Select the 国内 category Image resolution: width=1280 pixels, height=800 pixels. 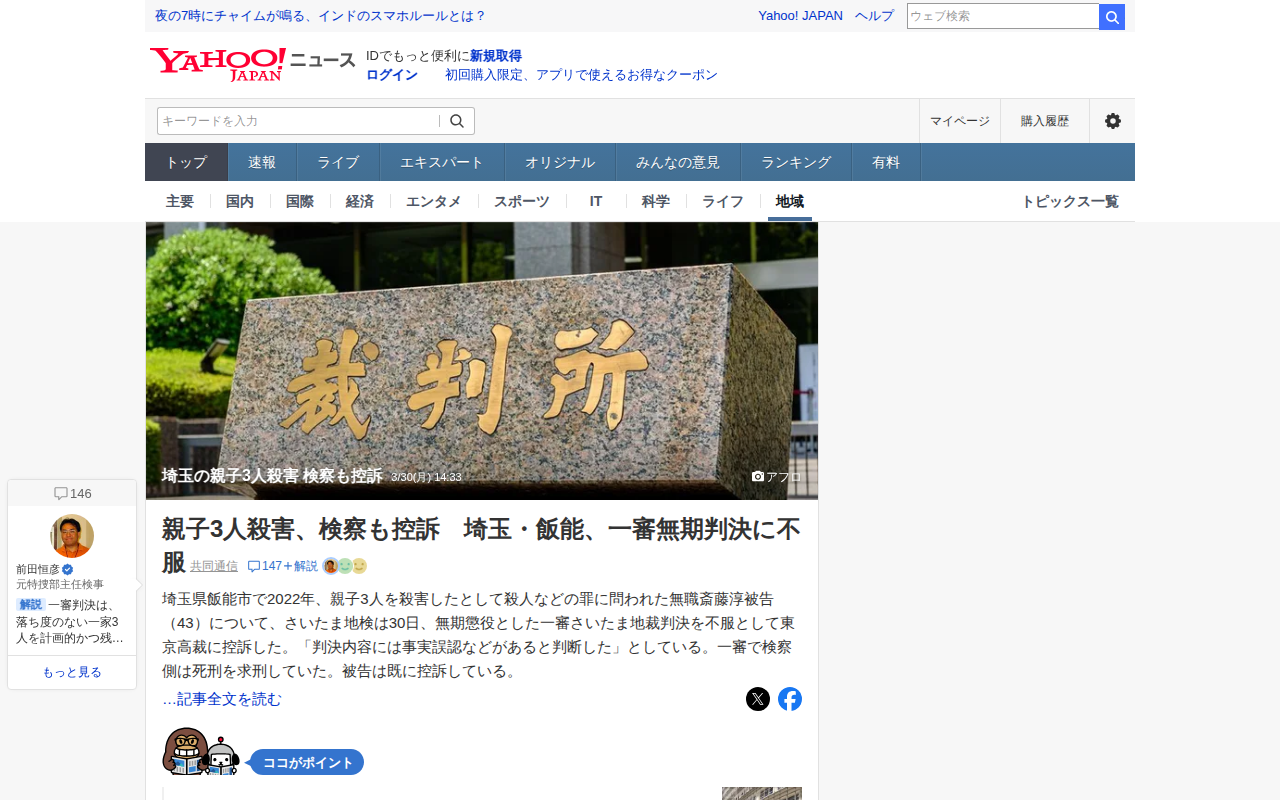point(240,201)
